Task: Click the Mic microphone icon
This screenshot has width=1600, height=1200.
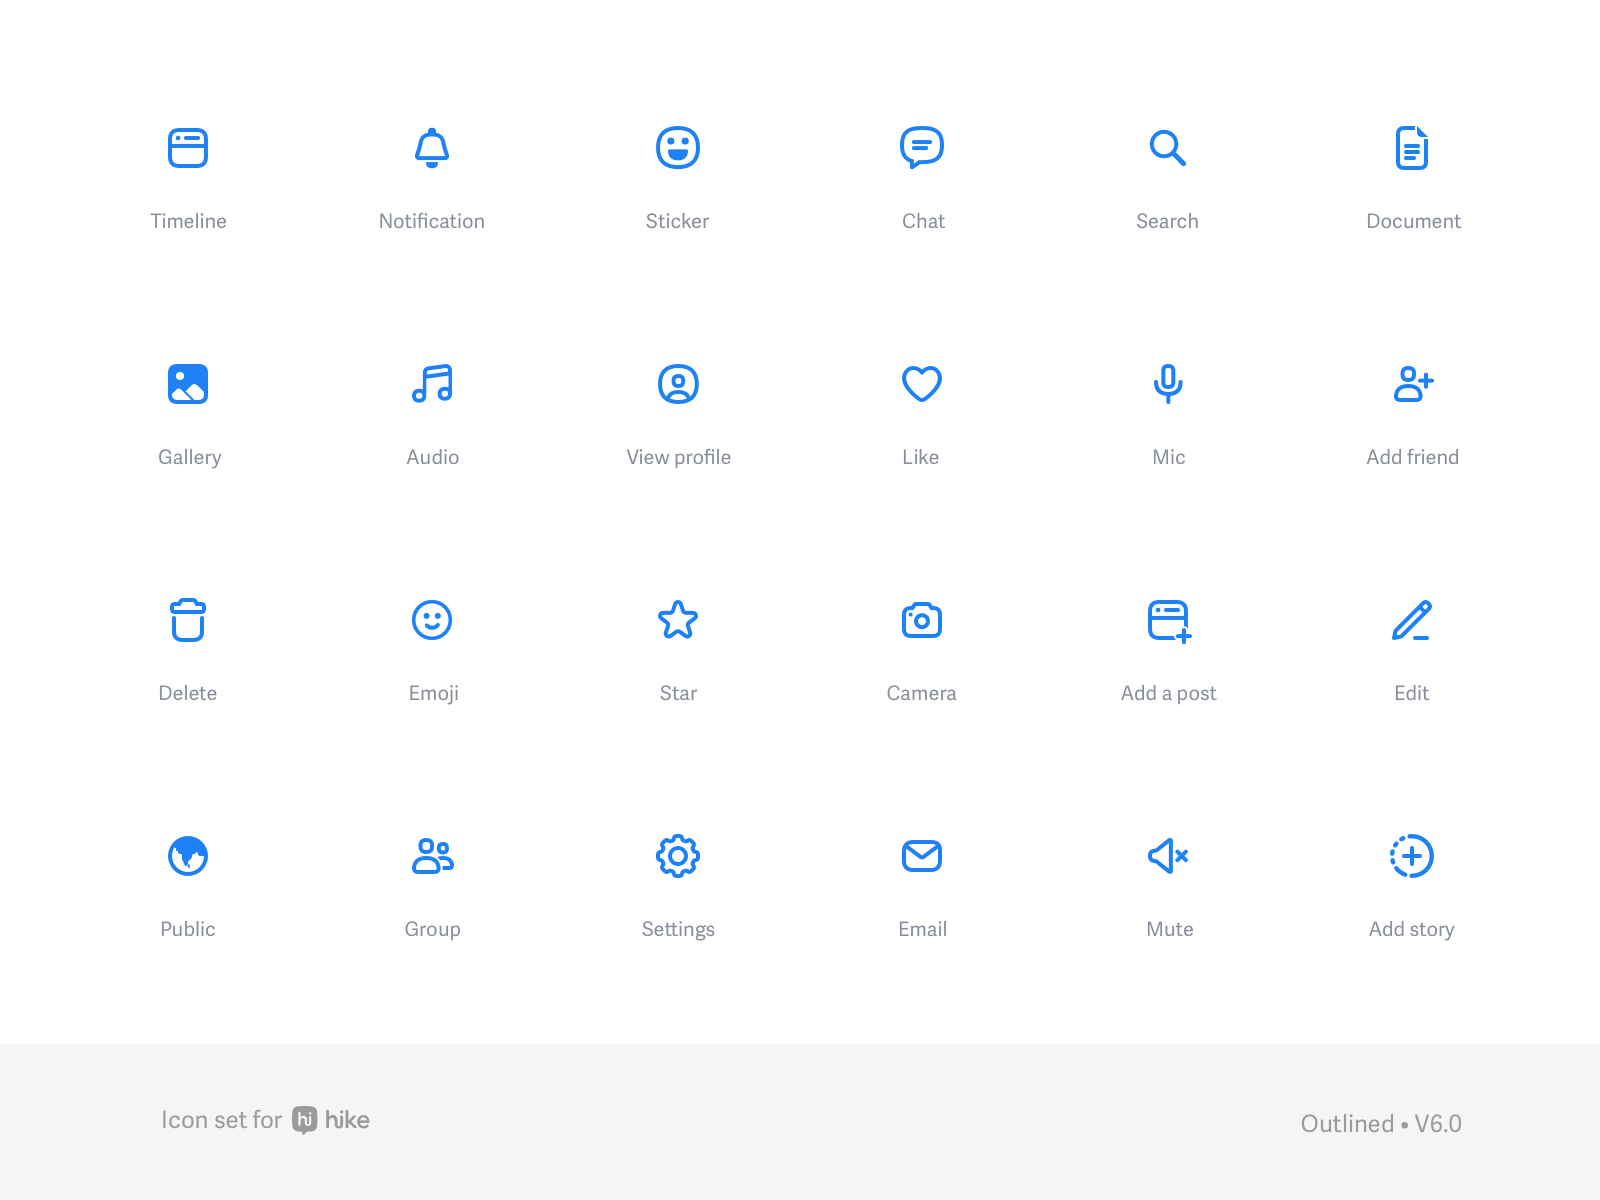Action: pyautogui.click(x=1168, y=384)
